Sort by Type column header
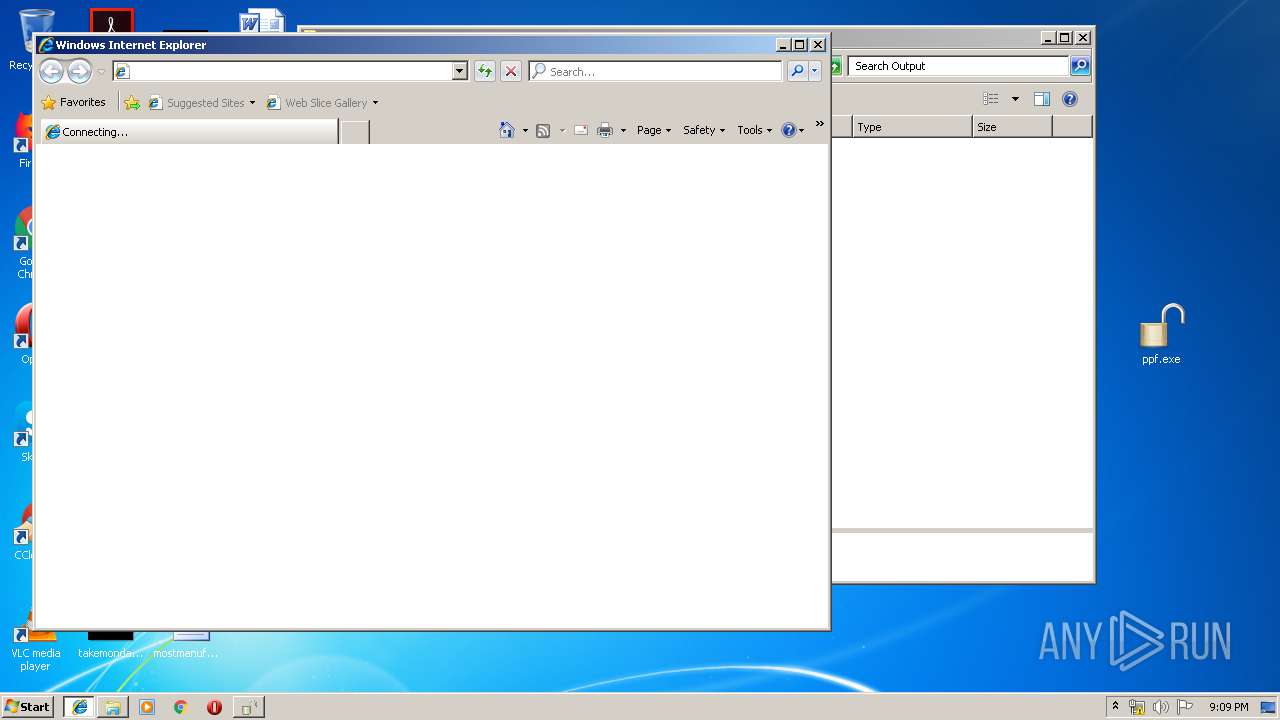This screenshot has width=1280, height=720. 912,127
